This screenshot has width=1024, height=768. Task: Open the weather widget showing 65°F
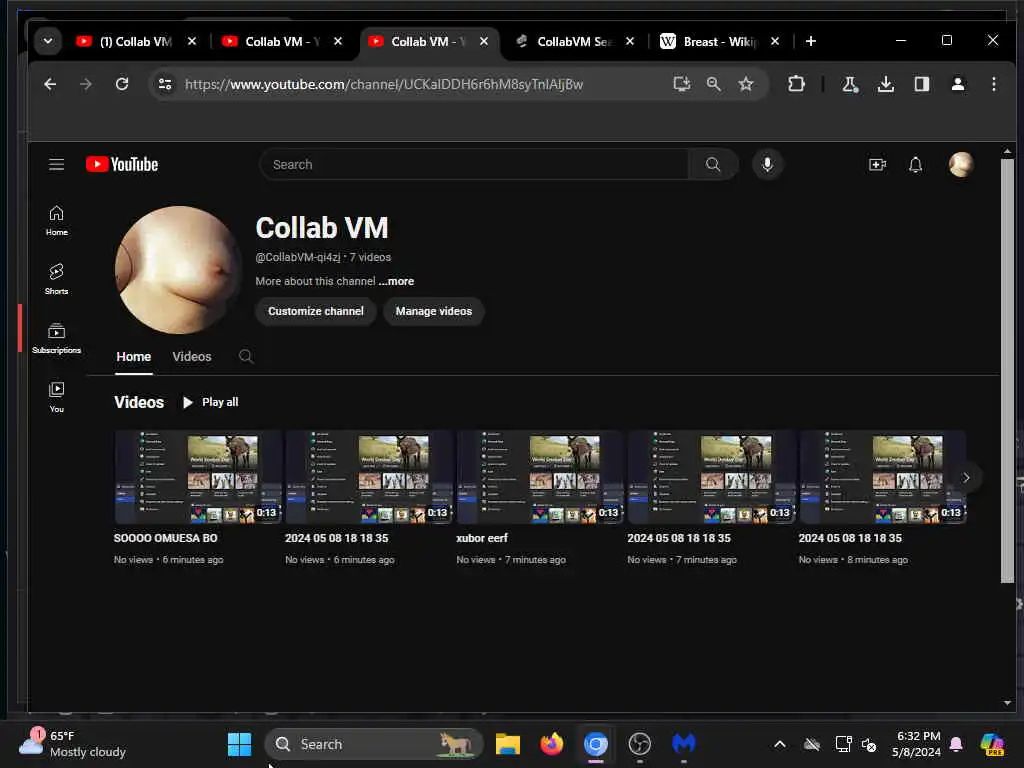click(x=72, y=744)
